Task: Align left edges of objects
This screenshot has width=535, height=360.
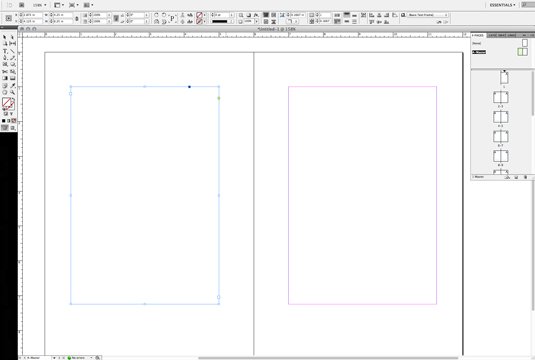Action: coord(372,15)
